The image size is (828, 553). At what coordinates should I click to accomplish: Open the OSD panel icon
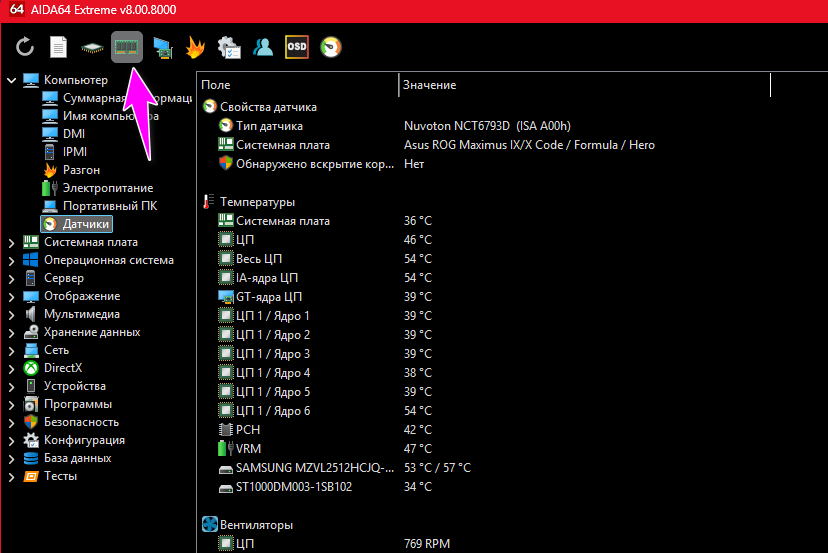[x=297, y=47]
